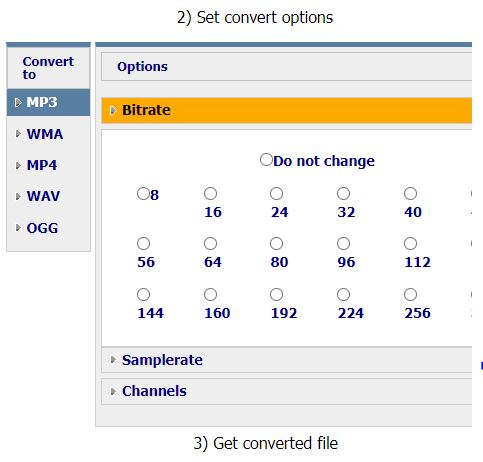483x462 pixels.
Task: Select the 256 bitrate option
Action: click(410, 295)
